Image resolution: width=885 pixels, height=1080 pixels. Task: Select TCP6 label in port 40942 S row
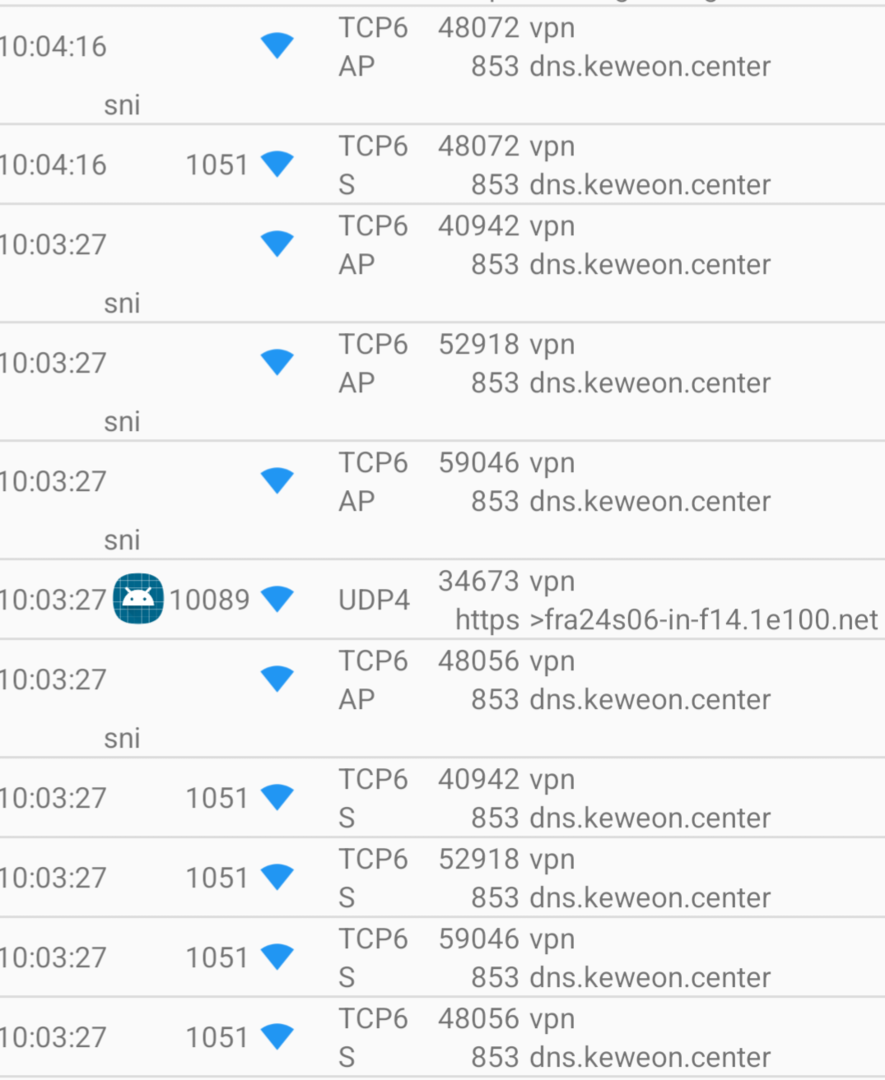373,779
